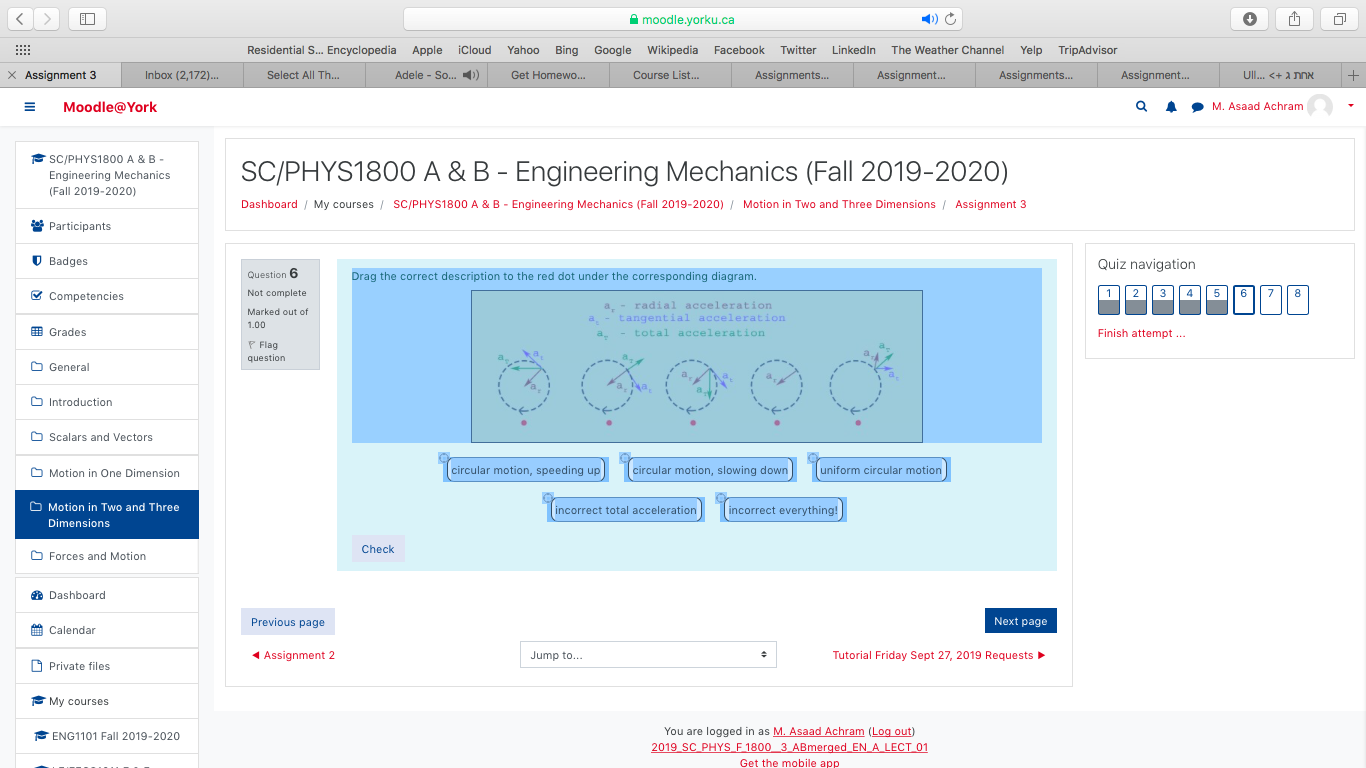Switch to Select All Th... tab

tap(304, 75)
